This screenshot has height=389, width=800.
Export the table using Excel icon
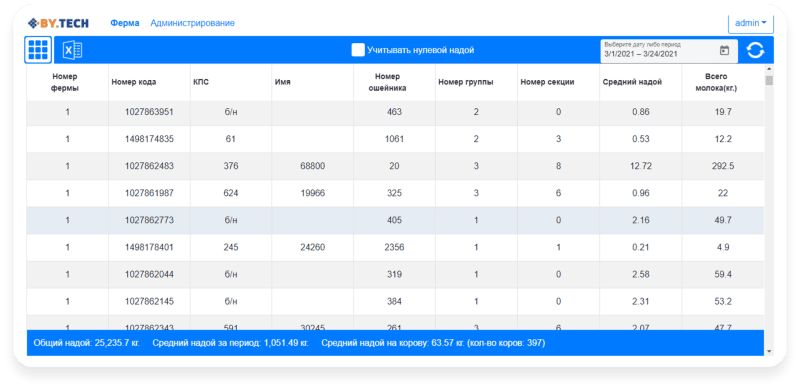click(72, 50)
